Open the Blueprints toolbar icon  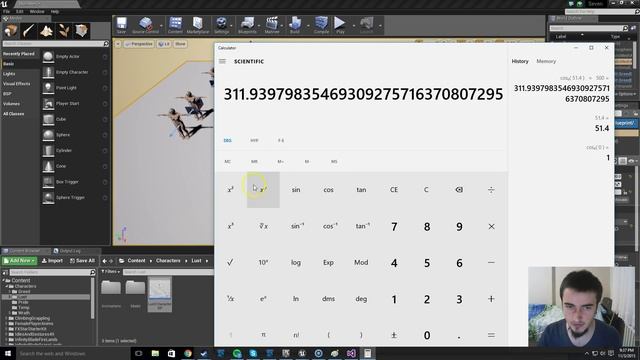(x=247, y=24)
